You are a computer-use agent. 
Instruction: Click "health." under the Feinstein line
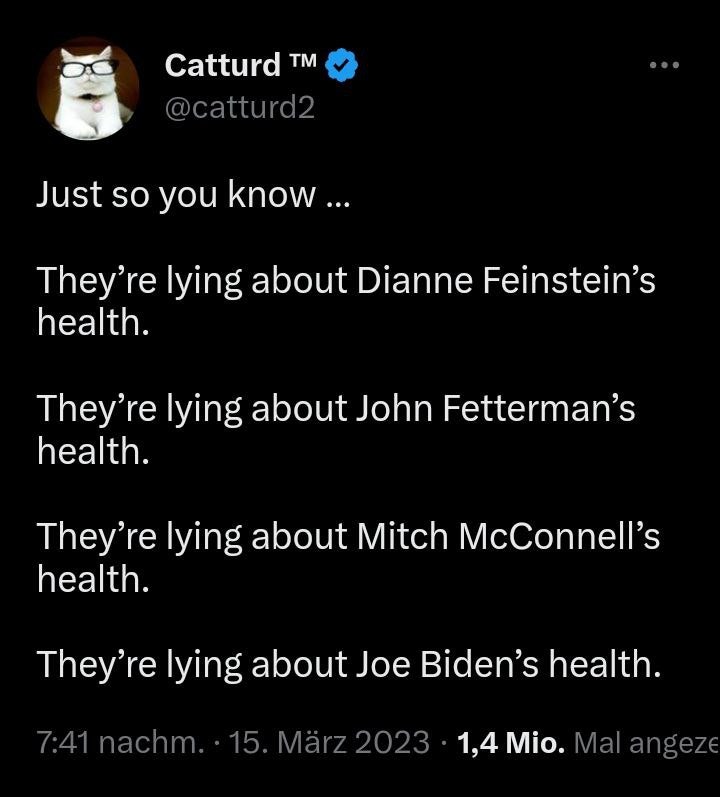[x=92, y=324]
